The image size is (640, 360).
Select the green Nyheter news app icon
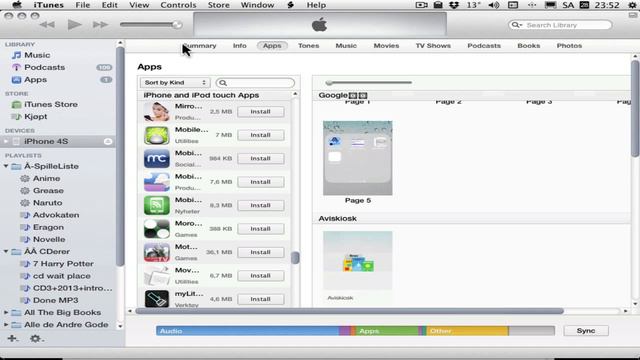point(157,205)
